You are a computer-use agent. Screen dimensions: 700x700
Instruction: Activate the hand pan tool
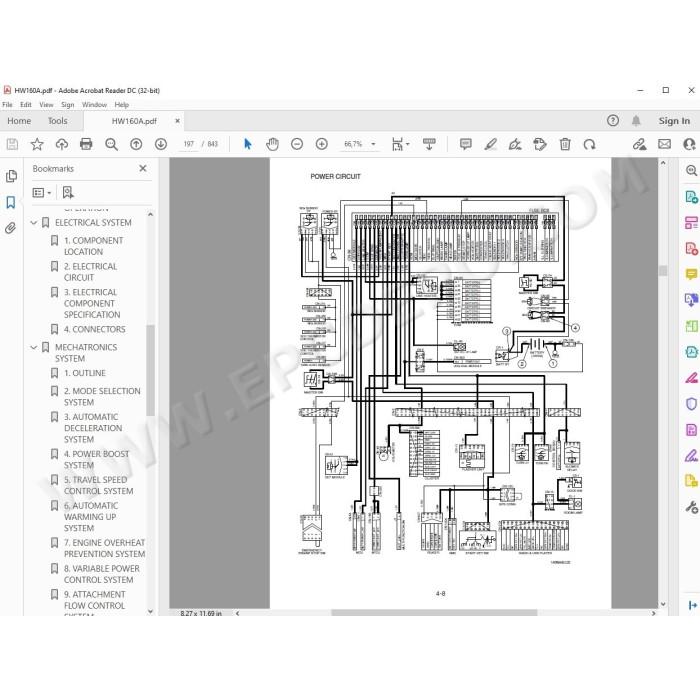[272, 144]
